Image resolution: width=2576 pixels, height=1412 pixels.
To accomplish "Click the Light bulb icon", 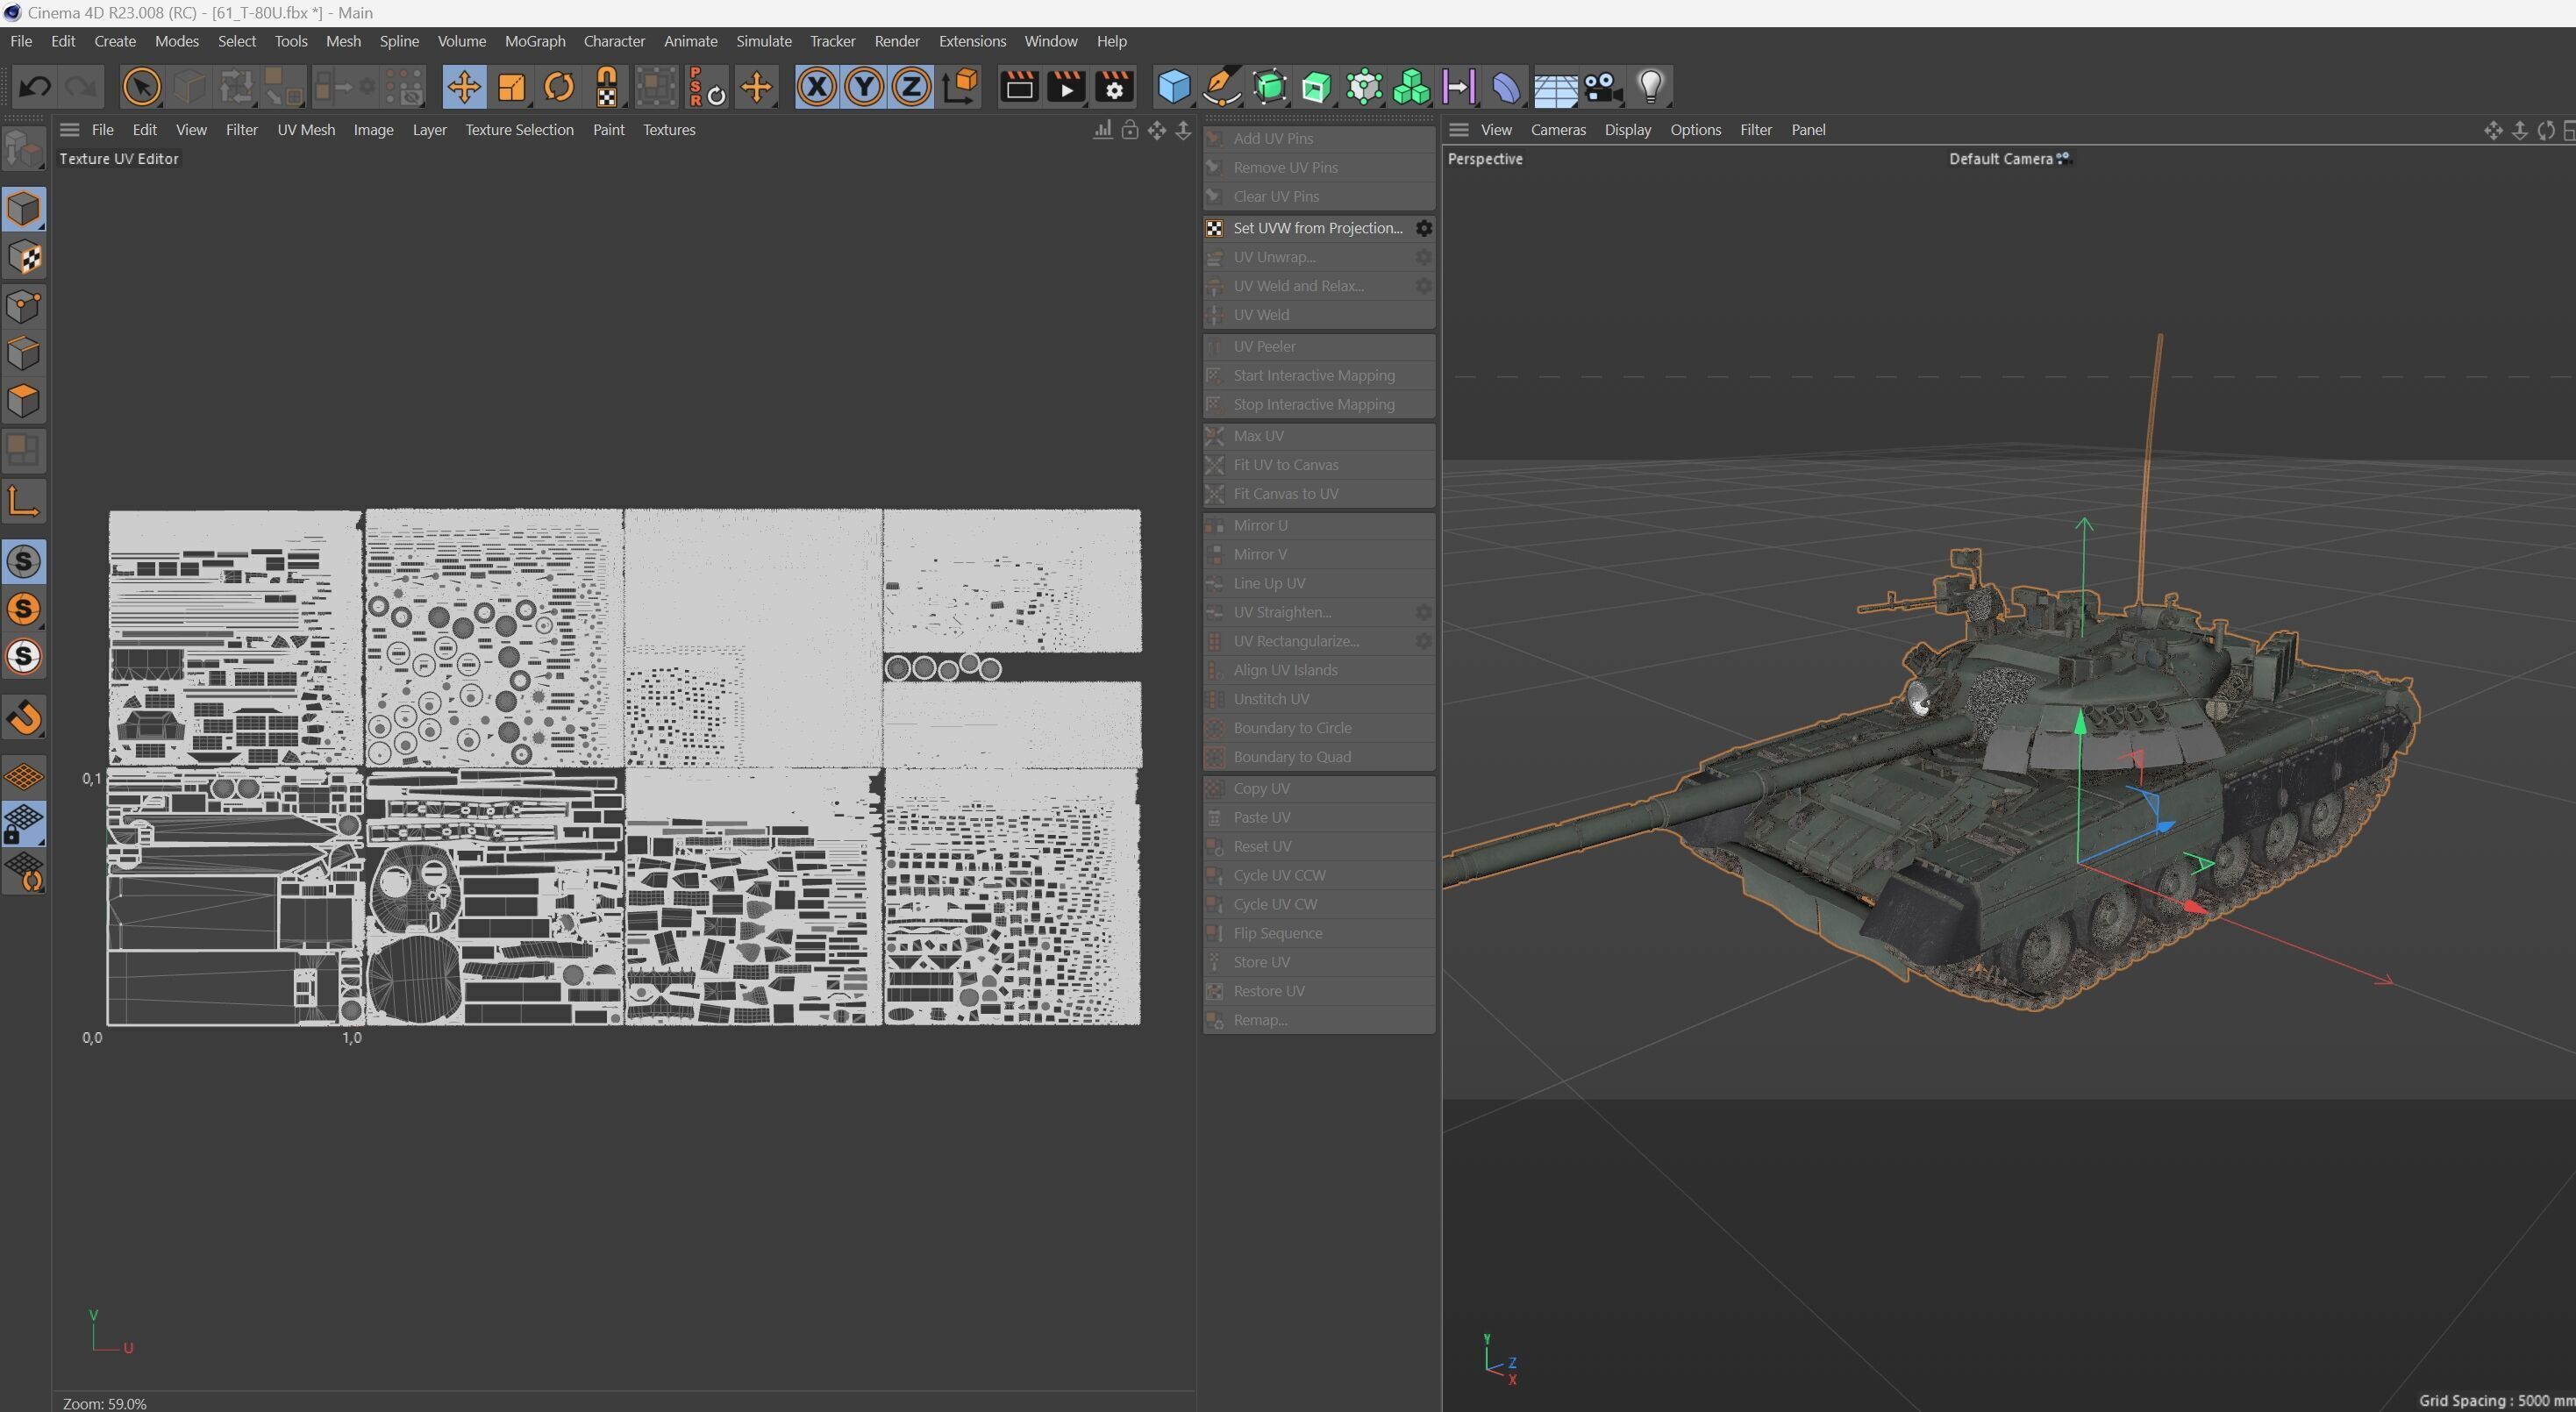I will 1651,87.
